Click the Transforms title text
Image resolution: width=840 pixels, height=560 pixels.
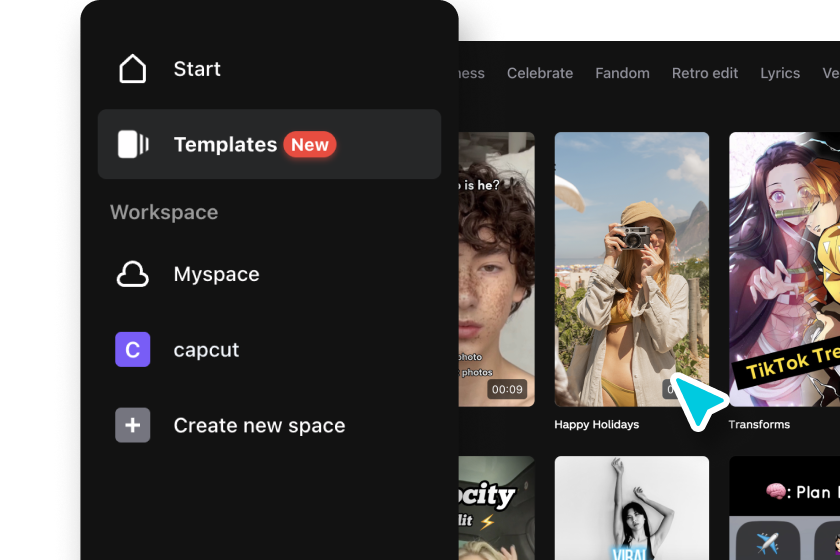[x=759, y=424]
